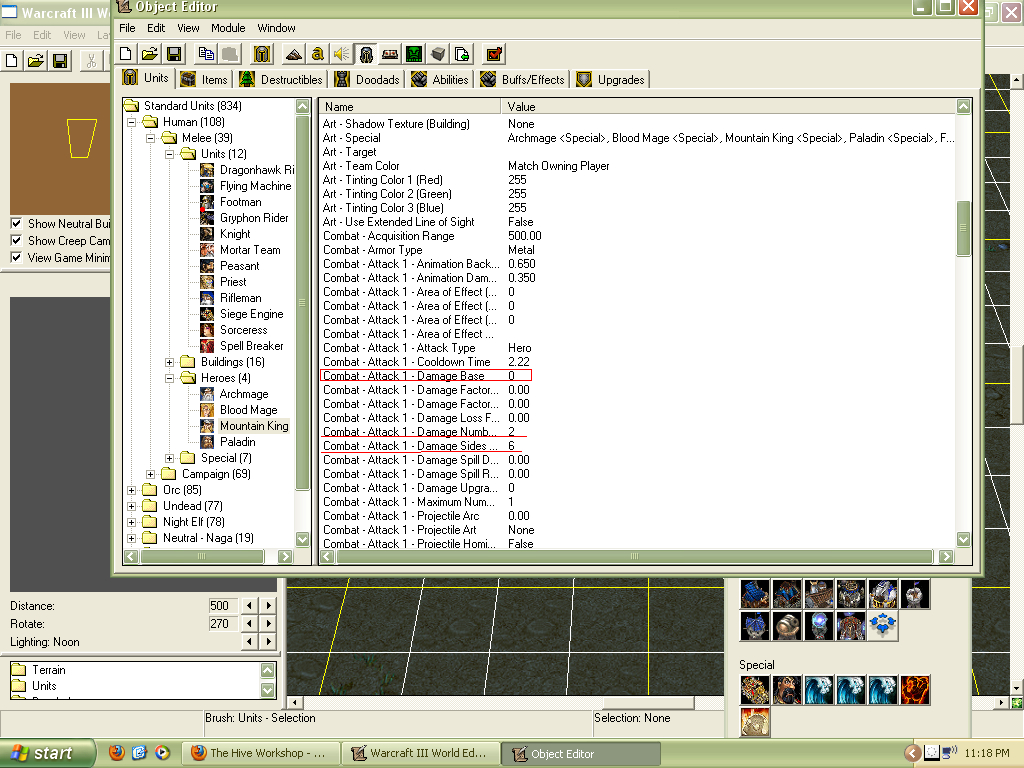Image resolution: width=1024 pixels, height=768 pixels.
Task: Expand the Buildings (16) folder
Action: coord(169,362)
